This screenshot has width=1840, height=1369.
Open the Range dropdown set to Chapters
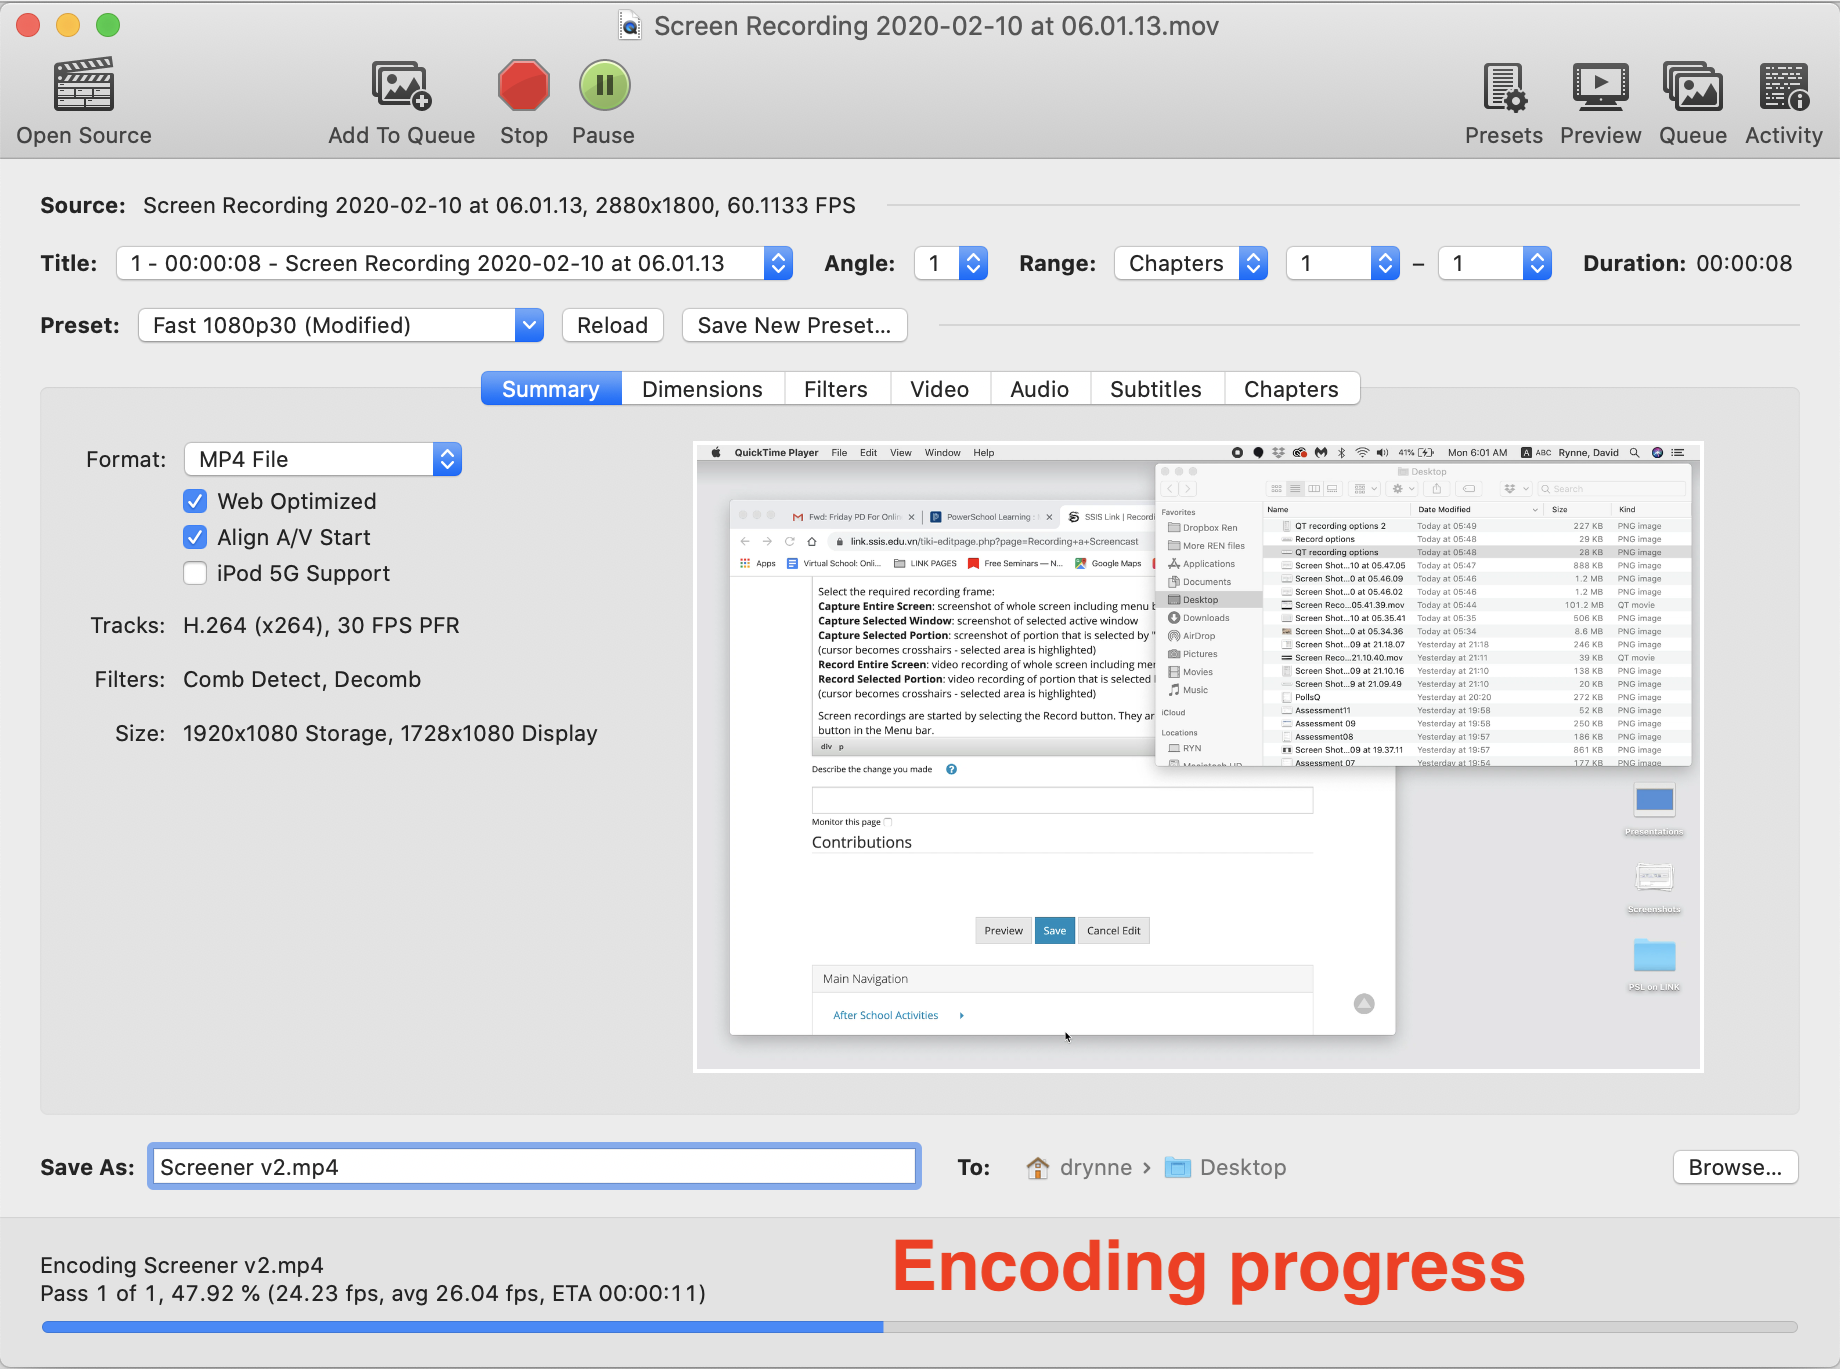pyautogui.click(x=1190, y=263)
